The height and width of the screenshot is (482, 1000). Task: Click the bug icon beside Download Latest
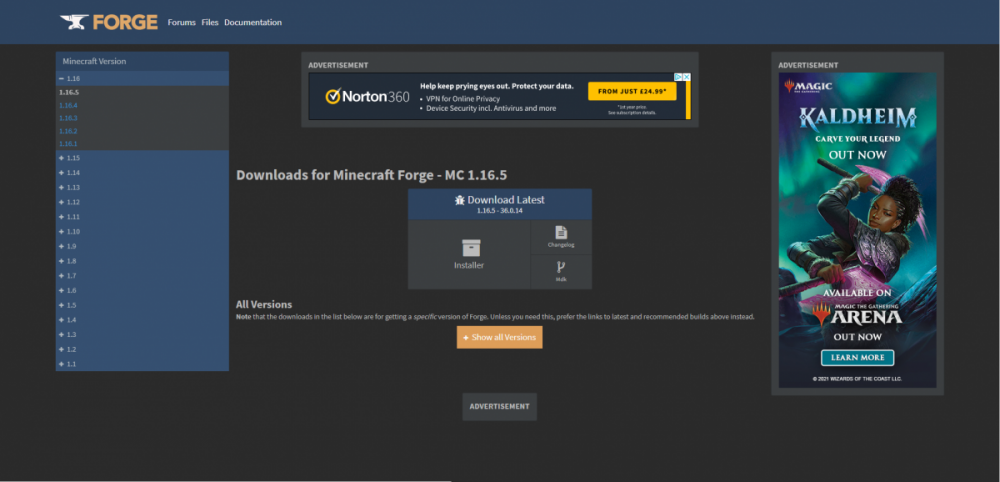point(458,200)
